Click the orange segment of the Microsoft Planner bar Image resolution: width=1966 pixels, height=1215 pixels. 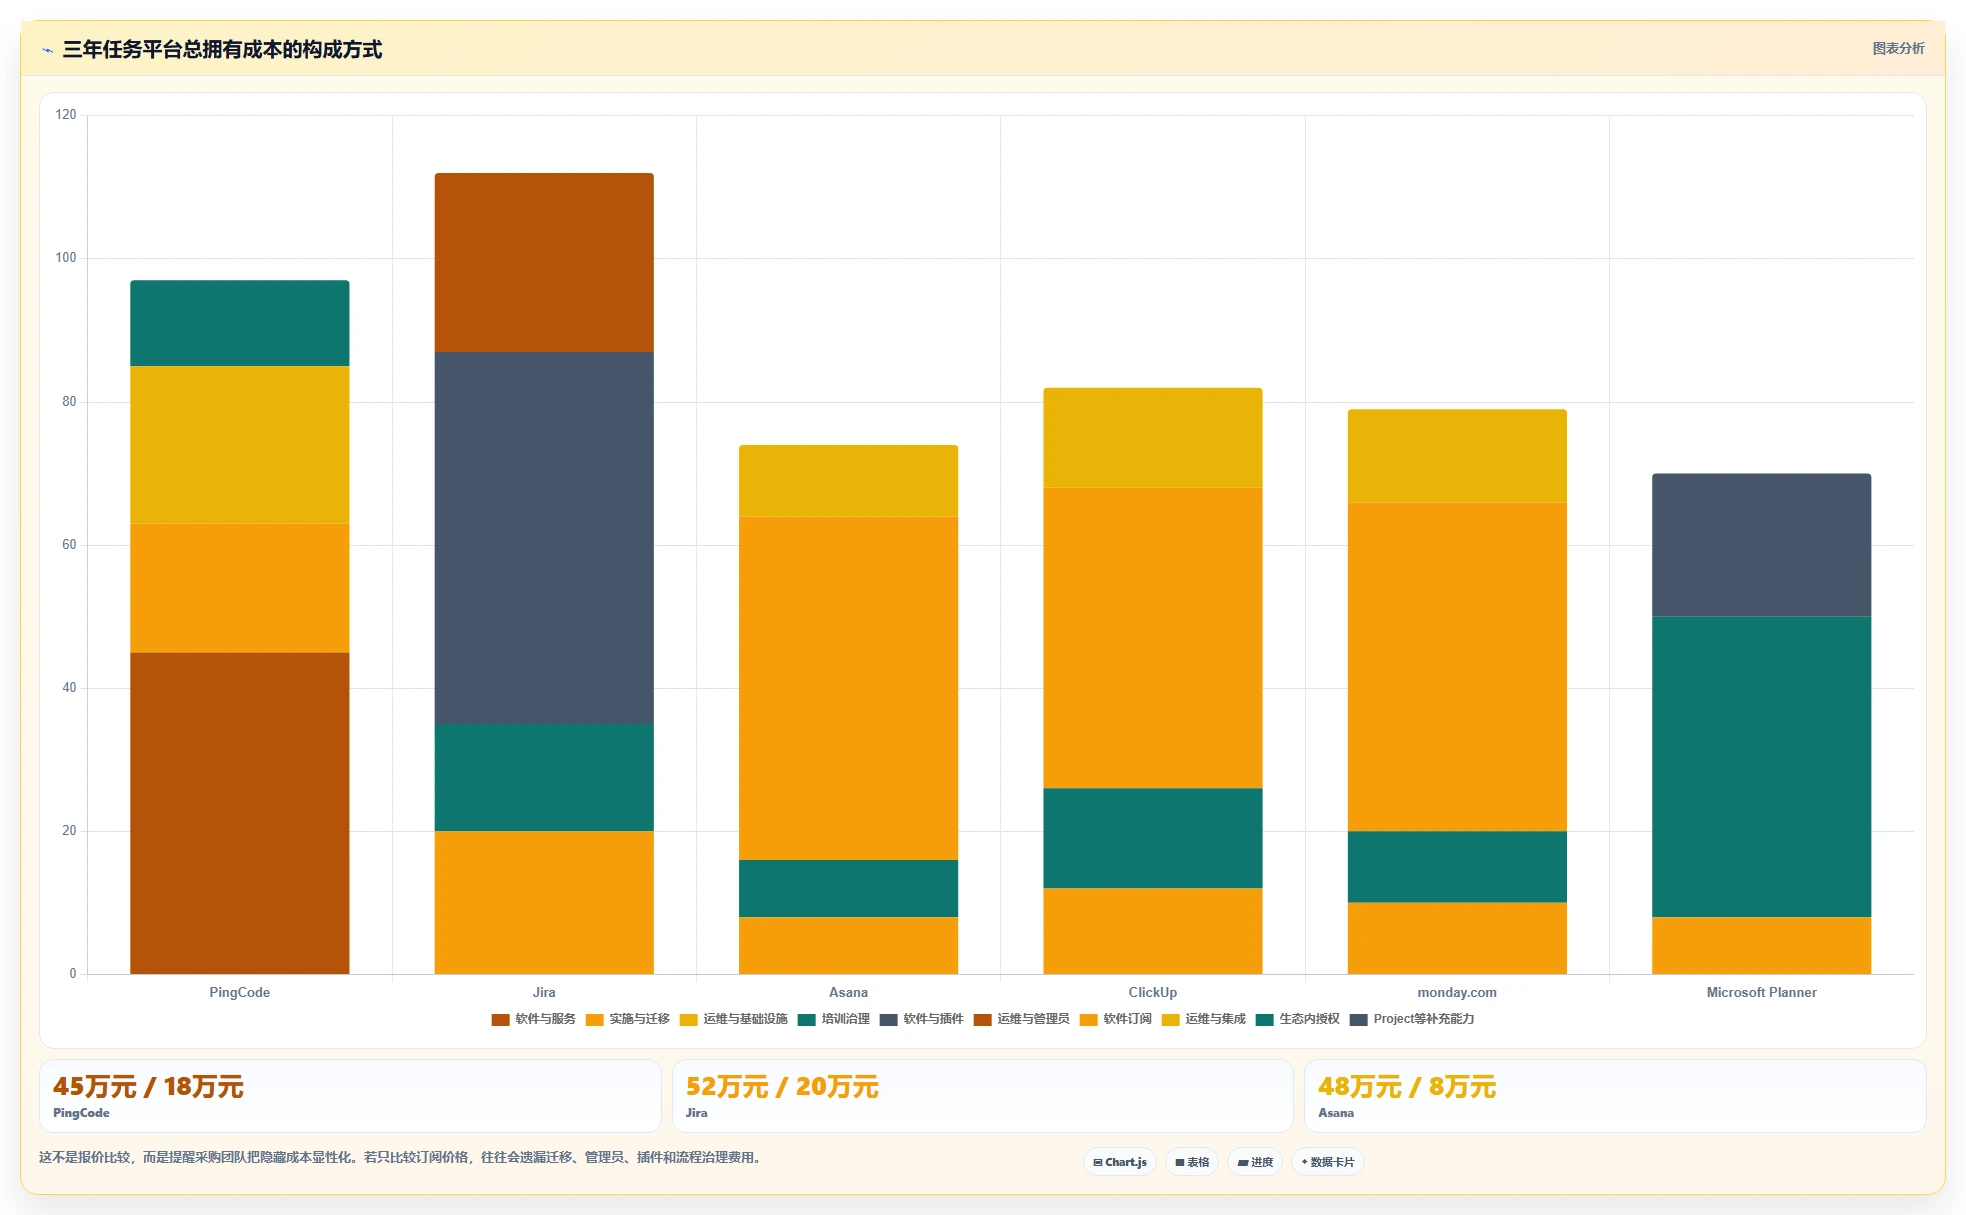[1762, 945]
